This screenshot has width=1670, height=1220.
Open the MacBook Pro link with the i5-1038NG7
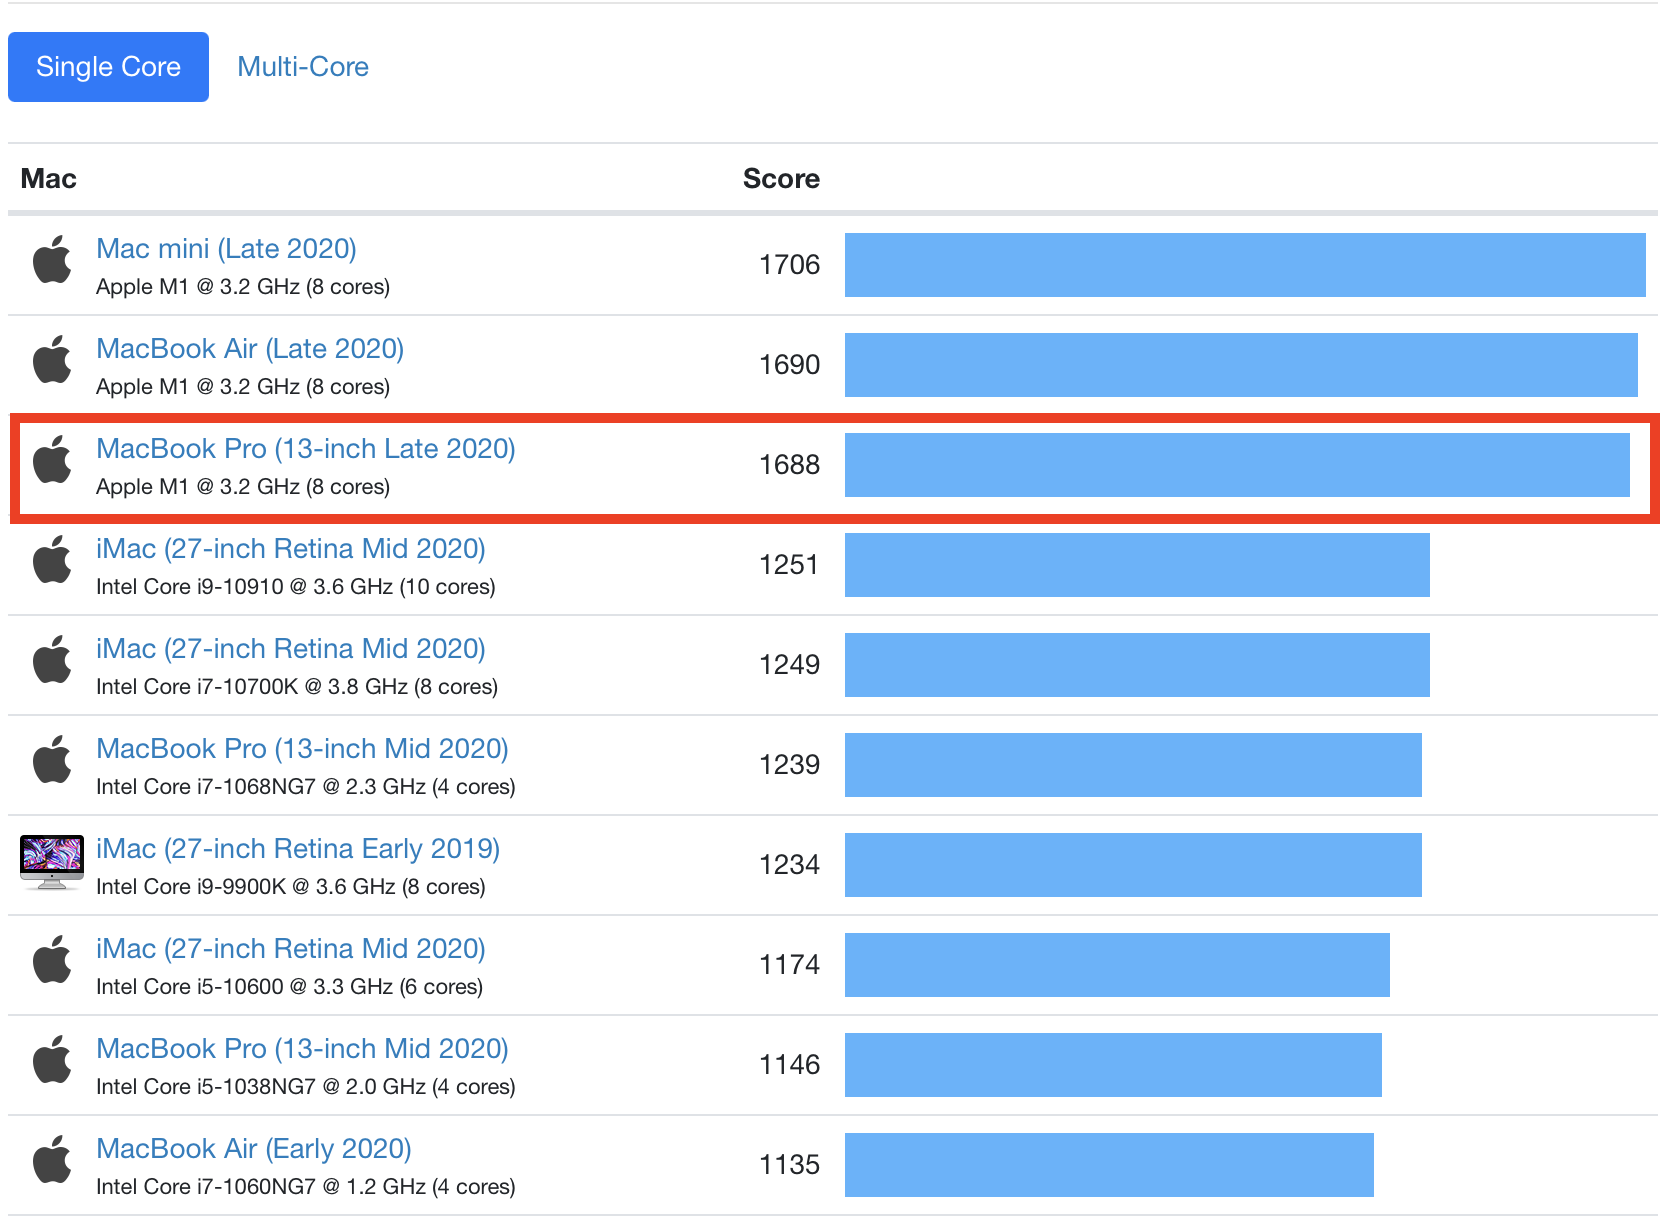click(302, 1049)
